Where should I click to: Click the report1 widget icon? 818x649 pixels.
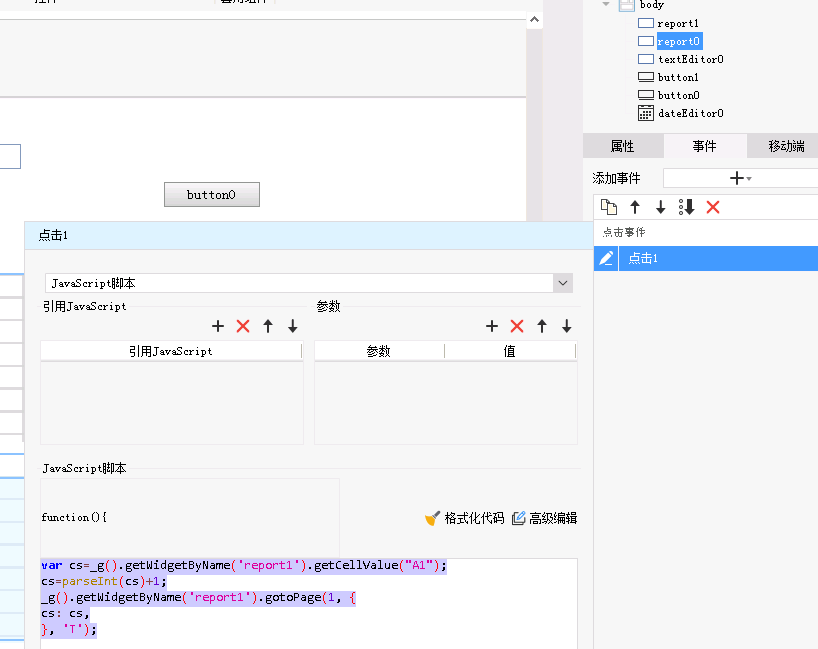[x=646, y=23]
